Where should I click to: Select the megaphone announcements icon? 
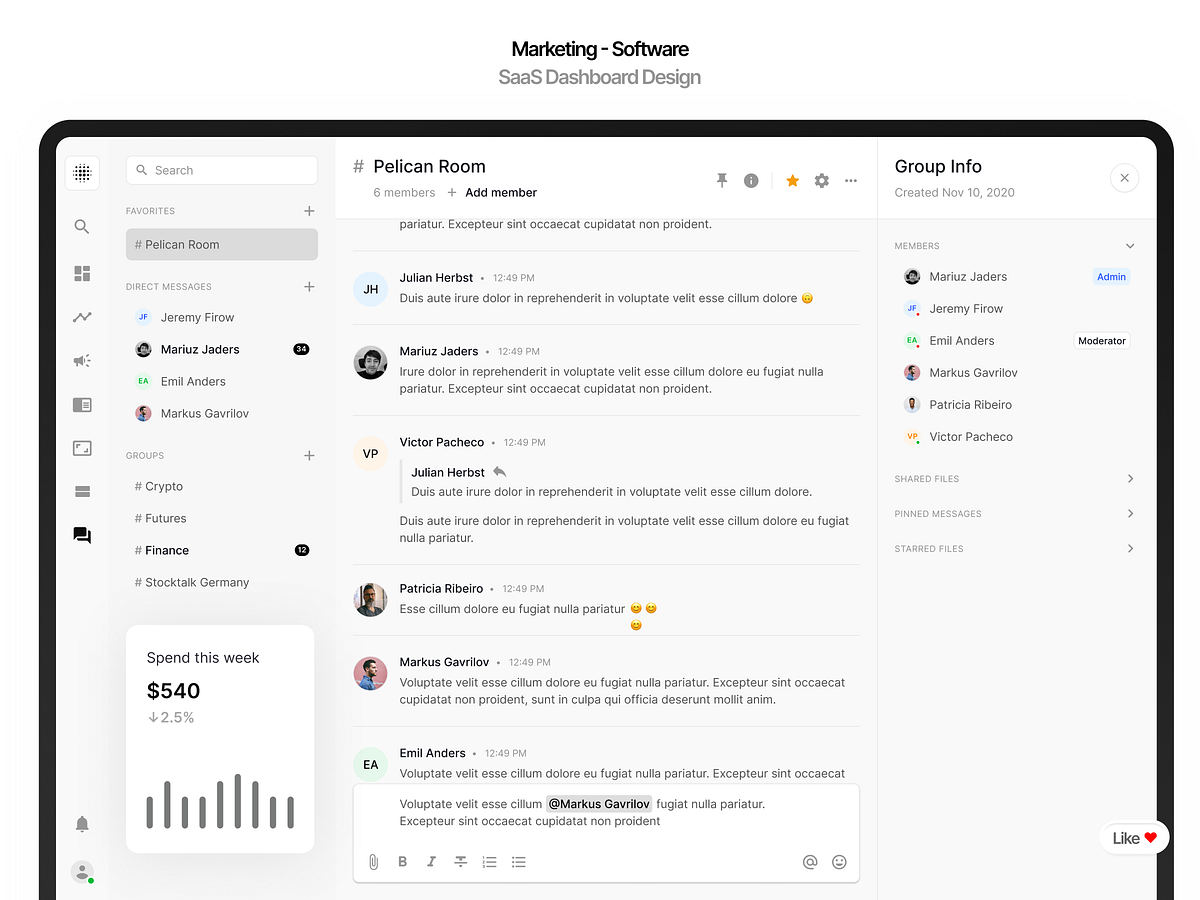(82, 360)
